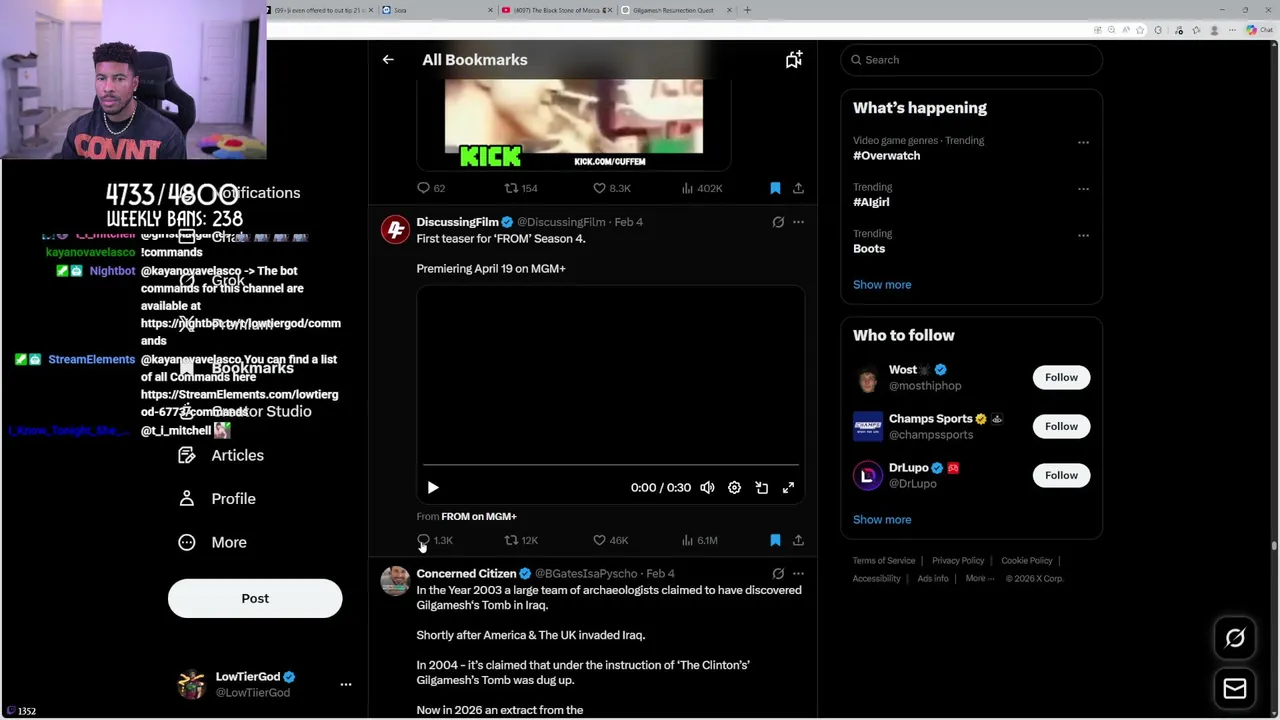
Task: Open the Grok floating button
Action: (1235, 638)
